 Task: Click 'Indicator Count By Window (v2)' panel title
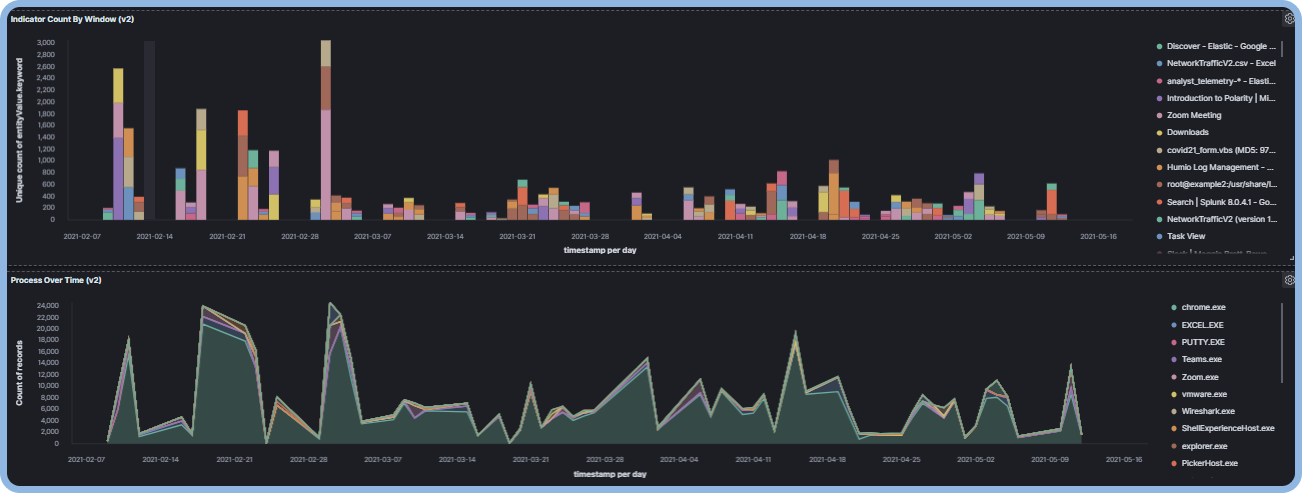tap(73, 19)
